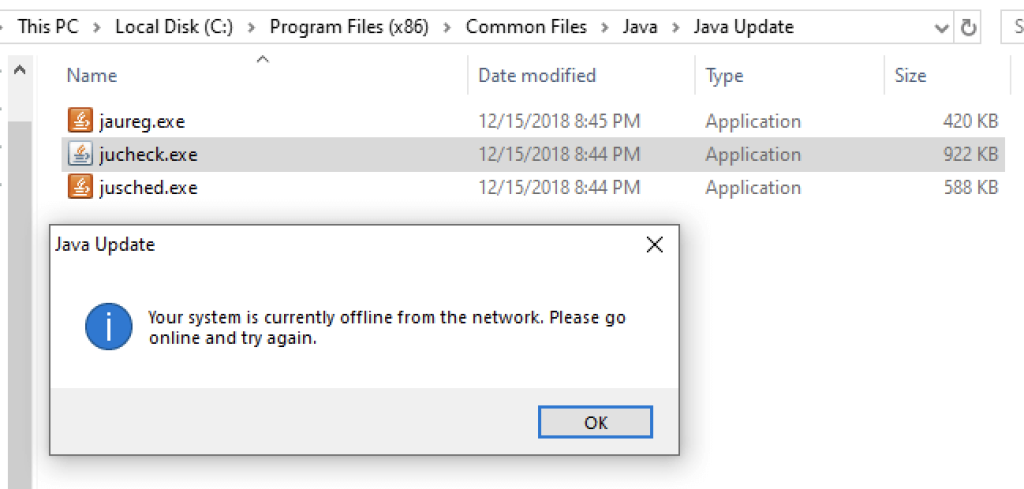The width and height of the screenshot is (1024, 489).
Task: Sort files by Size column
Action: pyautogui.click(x=910, y=75)
